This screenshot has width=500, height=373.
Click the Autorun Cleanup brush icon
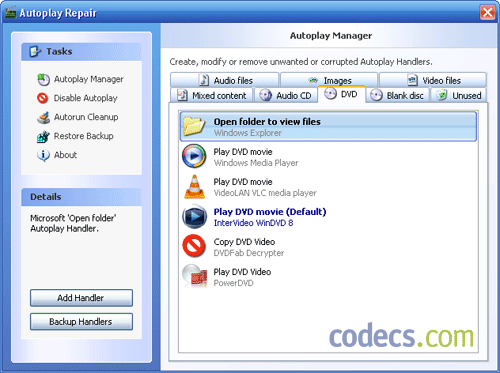(x=43, y=117)
